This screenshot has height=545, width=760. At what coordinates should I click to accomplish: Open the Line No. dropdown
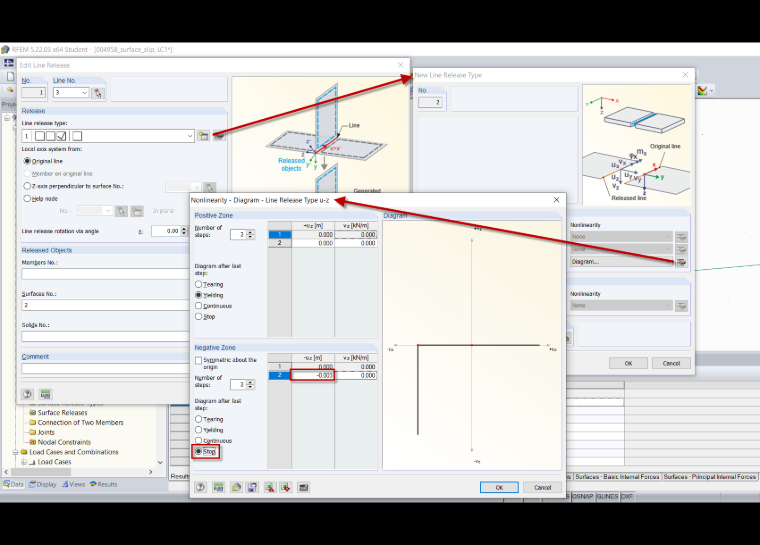[85, 93]
